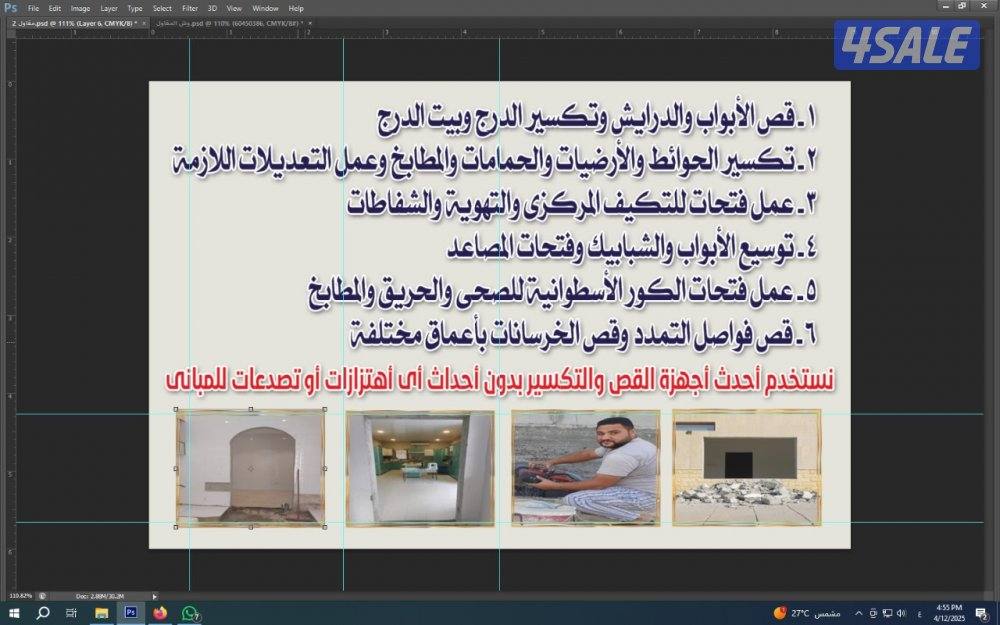Image resolution: width=1000 pixels, height=625 pixels.
Task: Toggle the notification center icon
Action: click(x=983, y=613)
